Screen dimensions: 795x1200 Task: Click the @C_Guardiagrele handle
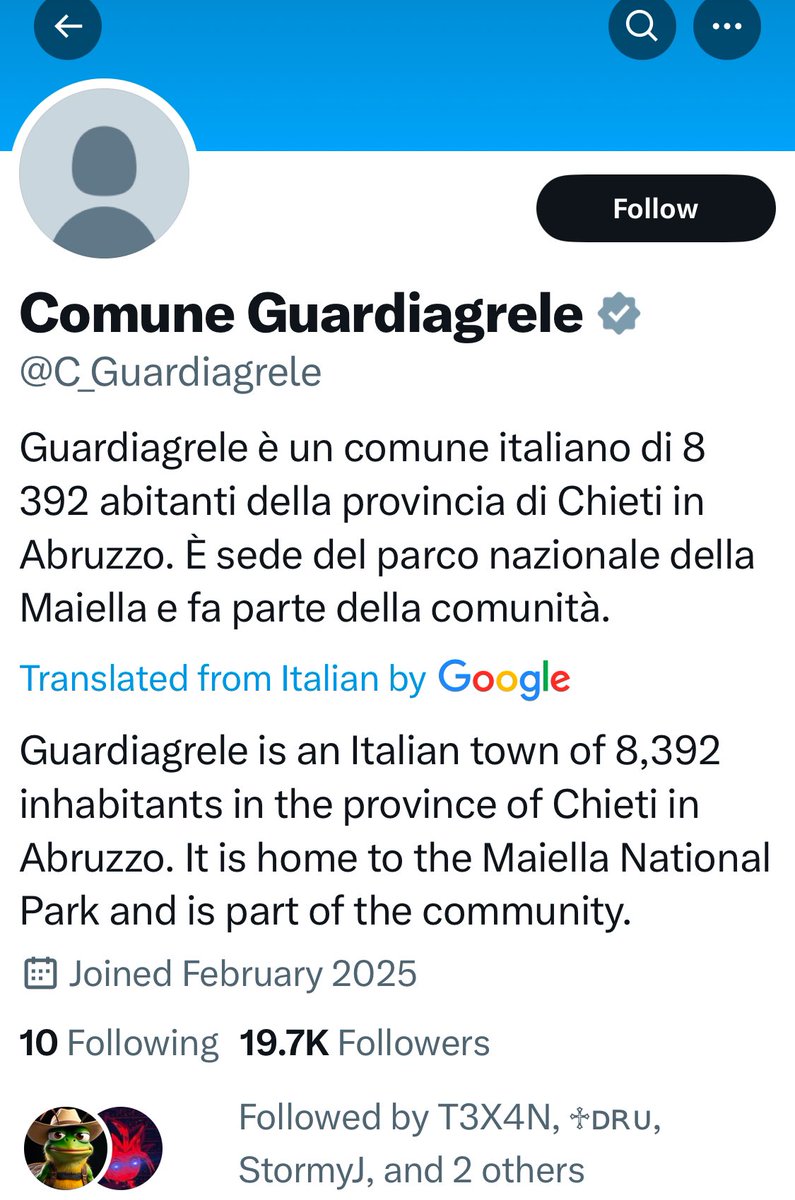[x=170, y=372]
